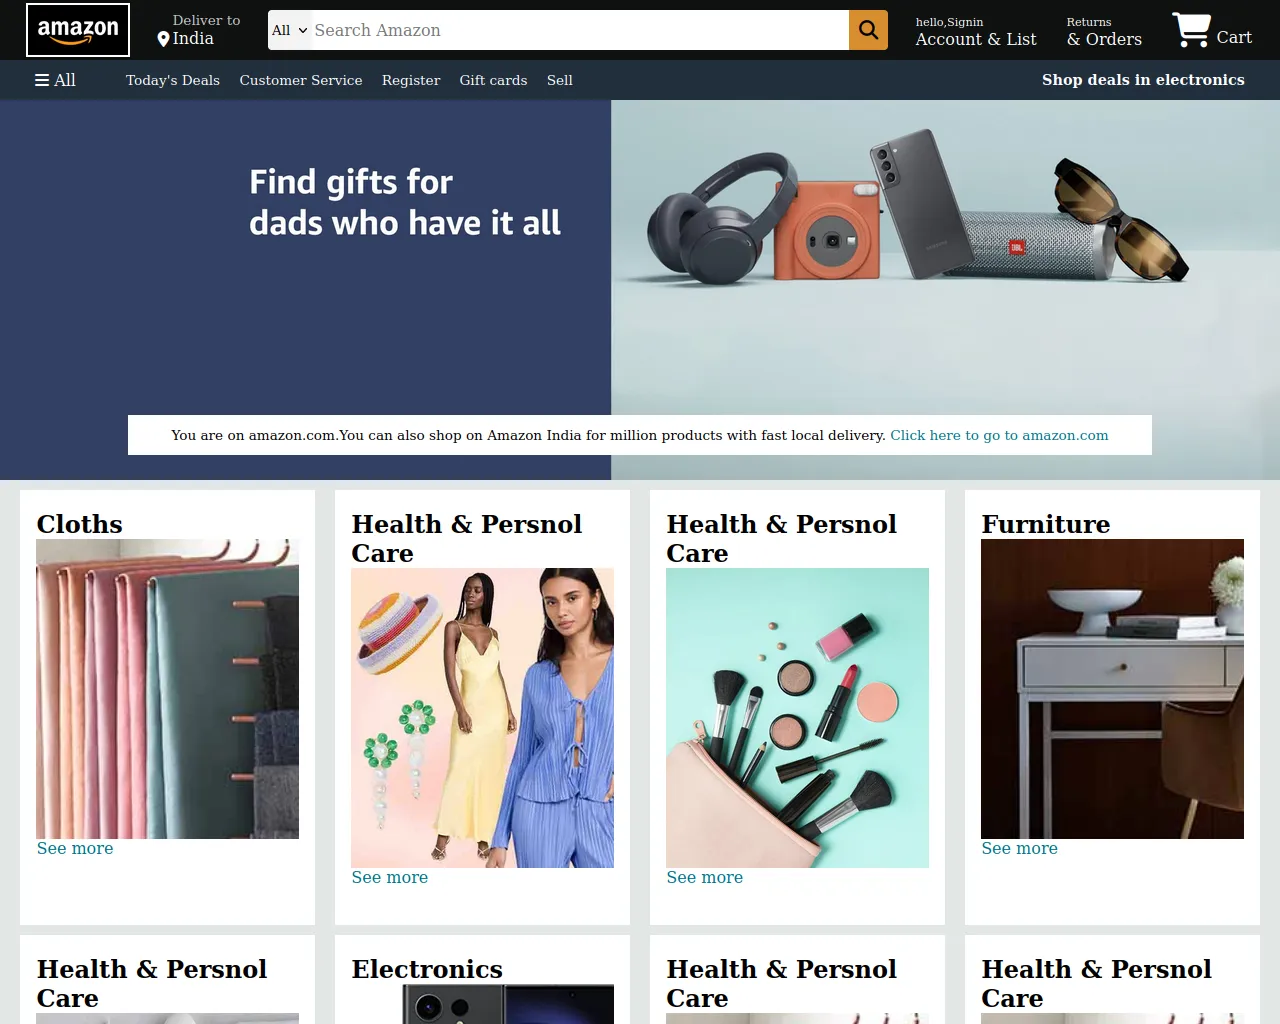Click See more under Furniture

click(x=1019, y=848)
